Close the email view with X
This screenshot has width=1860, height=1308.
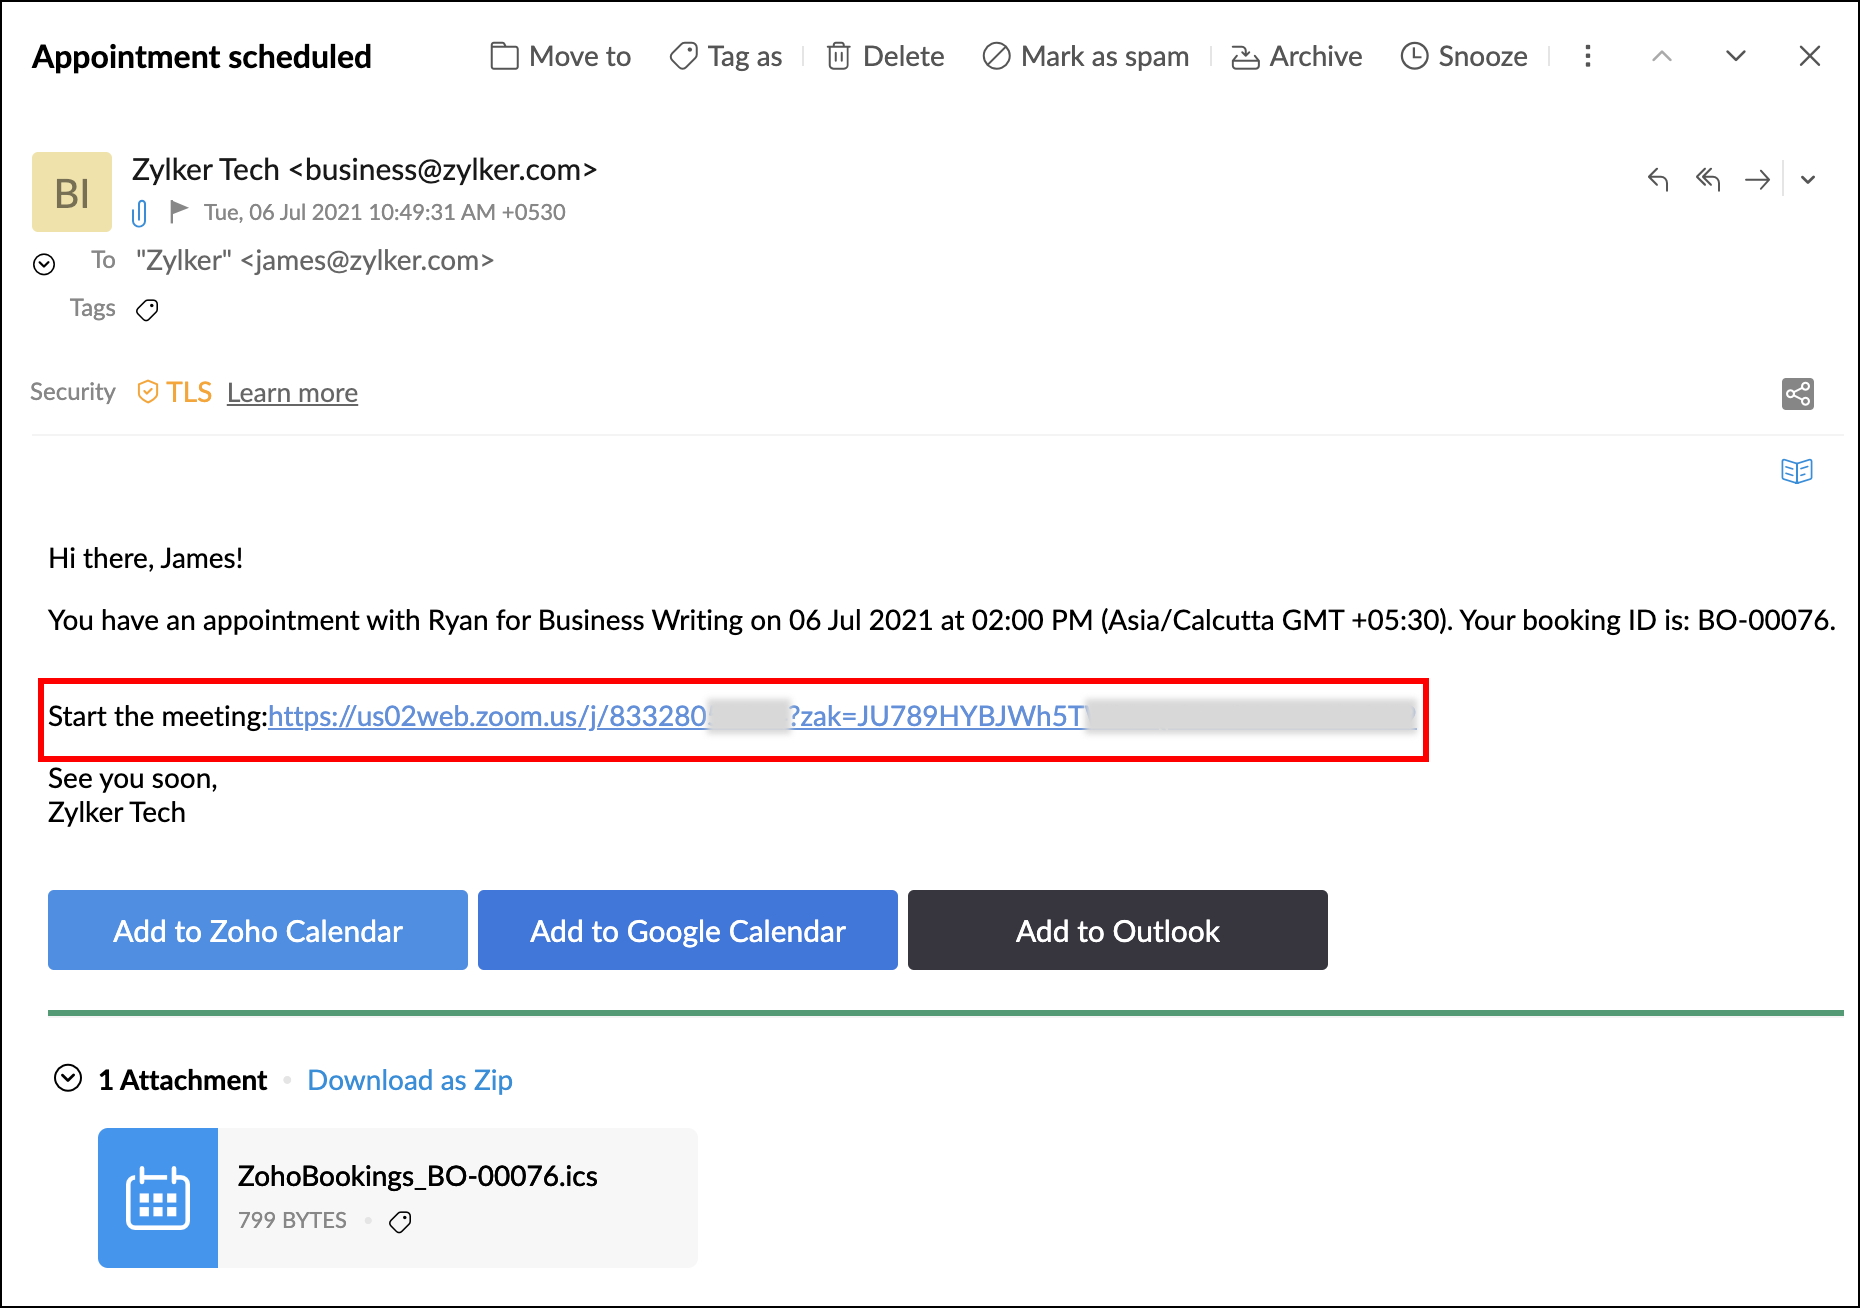click(1810, 56)
